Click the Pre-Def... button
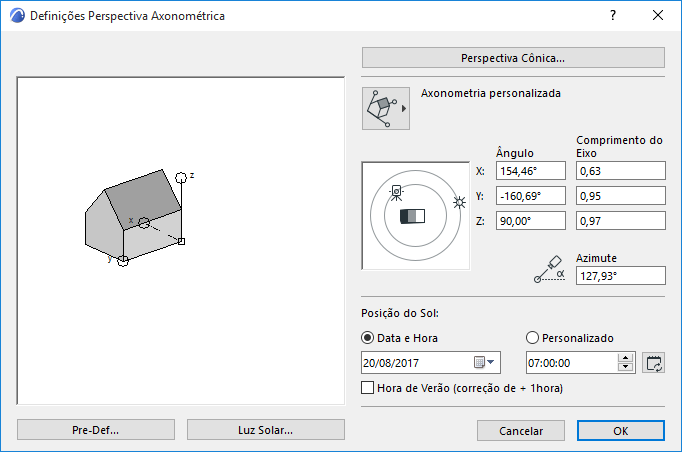This screenshot has width=682, height=452. tap(96, 430)
